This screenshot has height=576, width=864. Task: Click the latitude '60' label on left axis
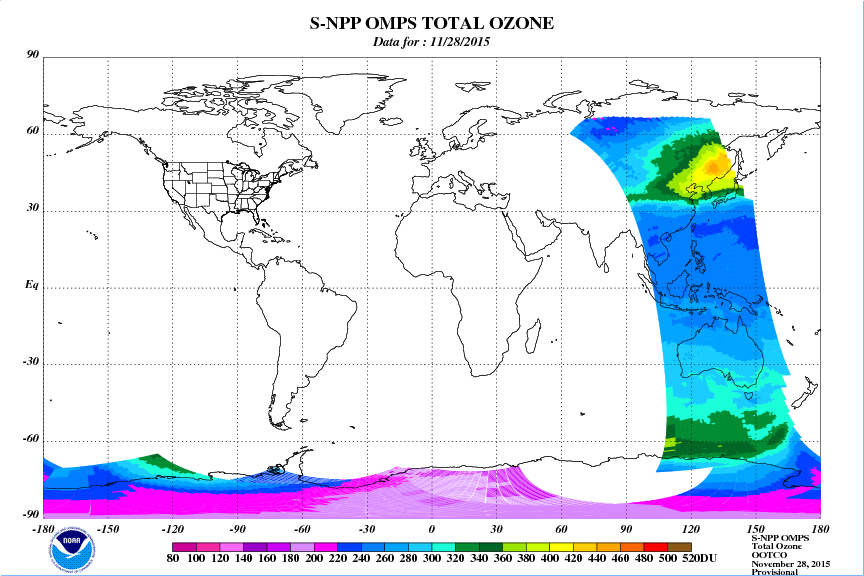point(33,131)
